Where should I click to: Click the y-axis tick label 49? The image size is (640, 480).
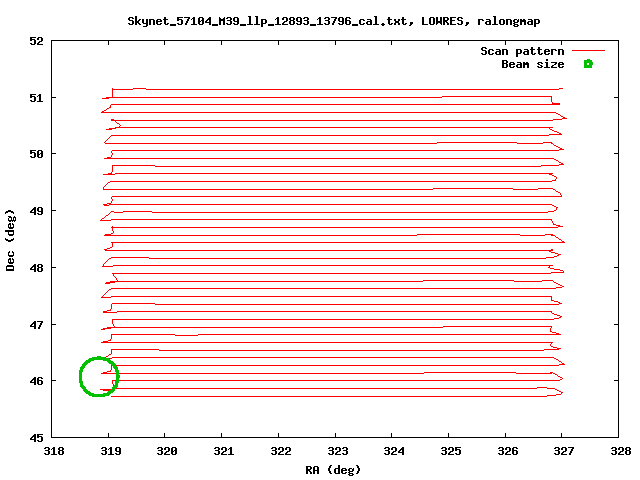(x=36, y=211)
